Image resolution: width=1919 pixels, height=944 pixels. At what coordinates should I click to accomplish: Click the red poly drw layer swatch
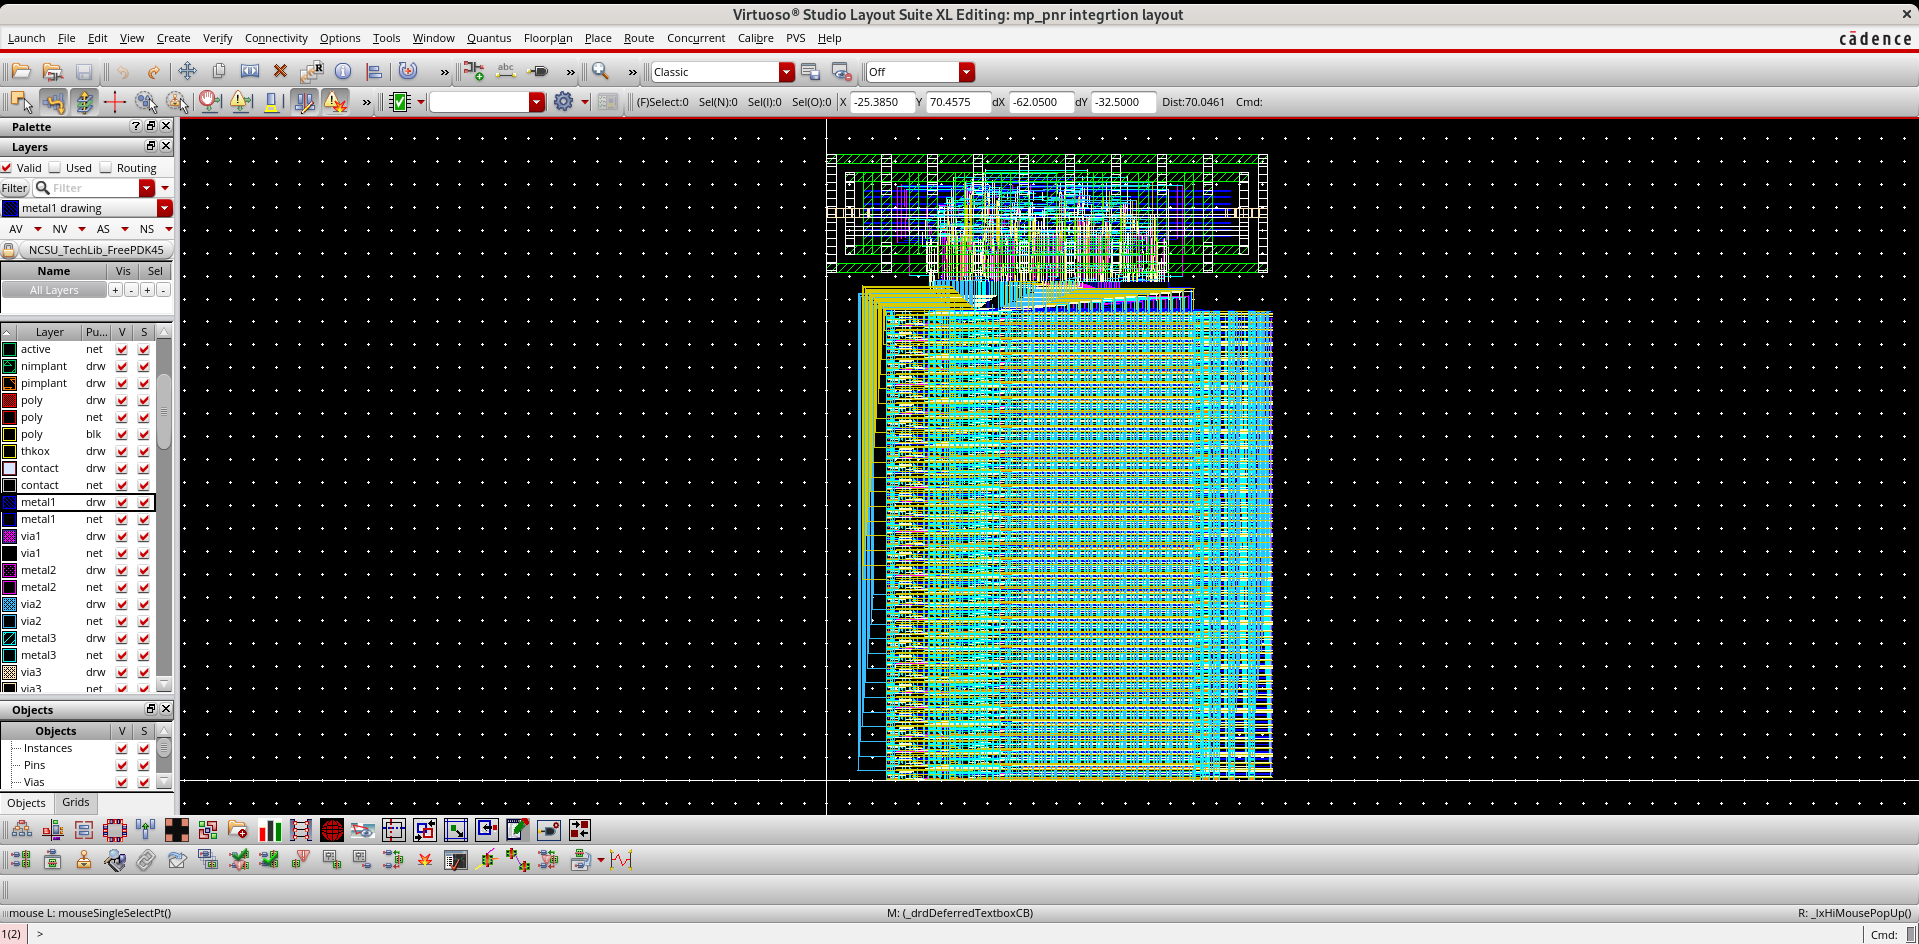10,401
